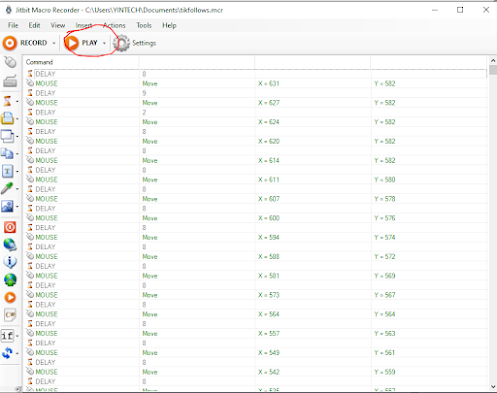497x393 pixels.
Task: Open the File menu
Action: (13, 25)
